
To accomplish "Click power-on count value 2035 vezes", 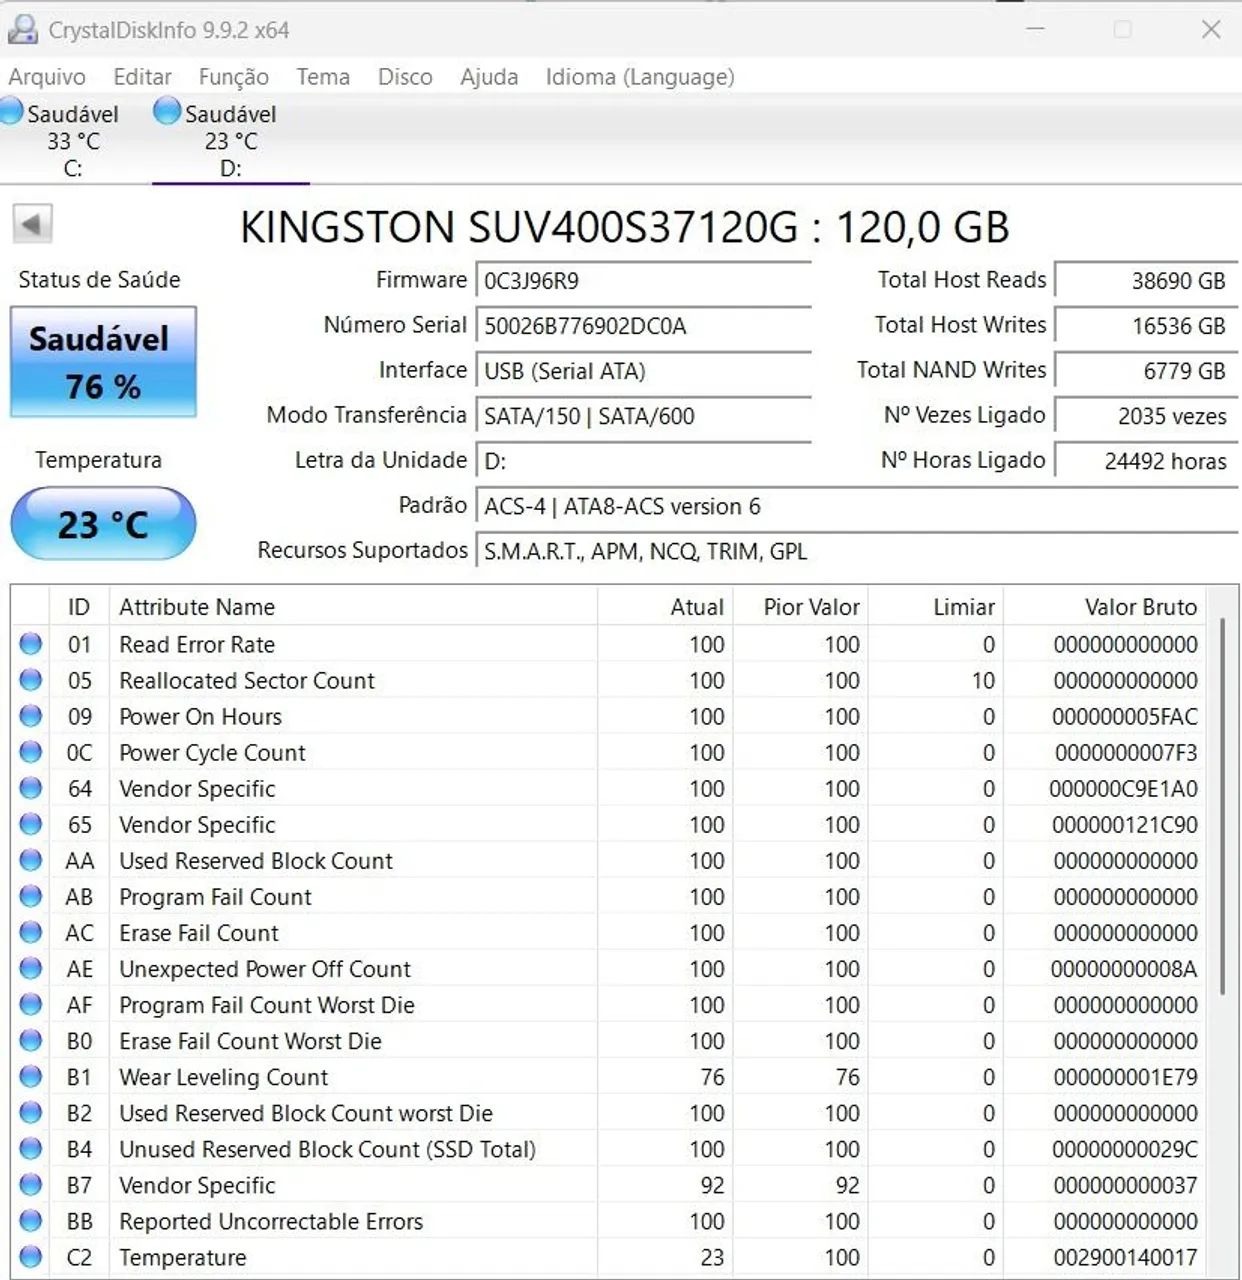I will 1147,416.
